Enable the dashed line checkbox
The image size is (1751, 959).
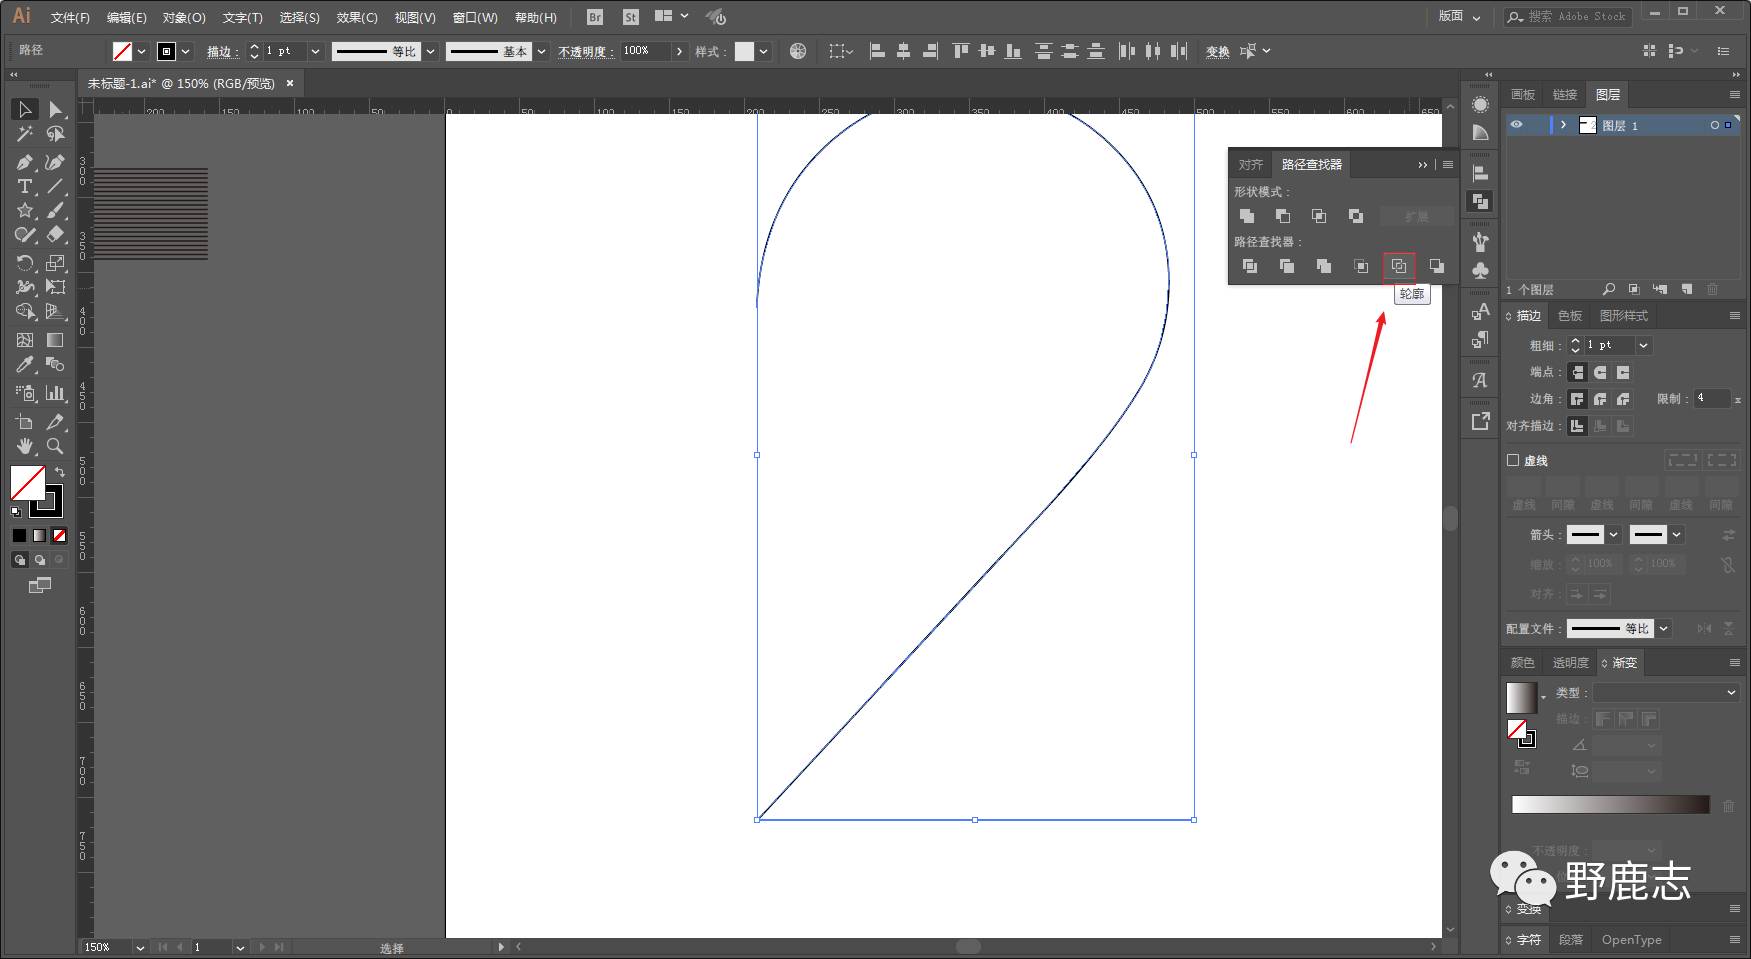[1513, 460]
